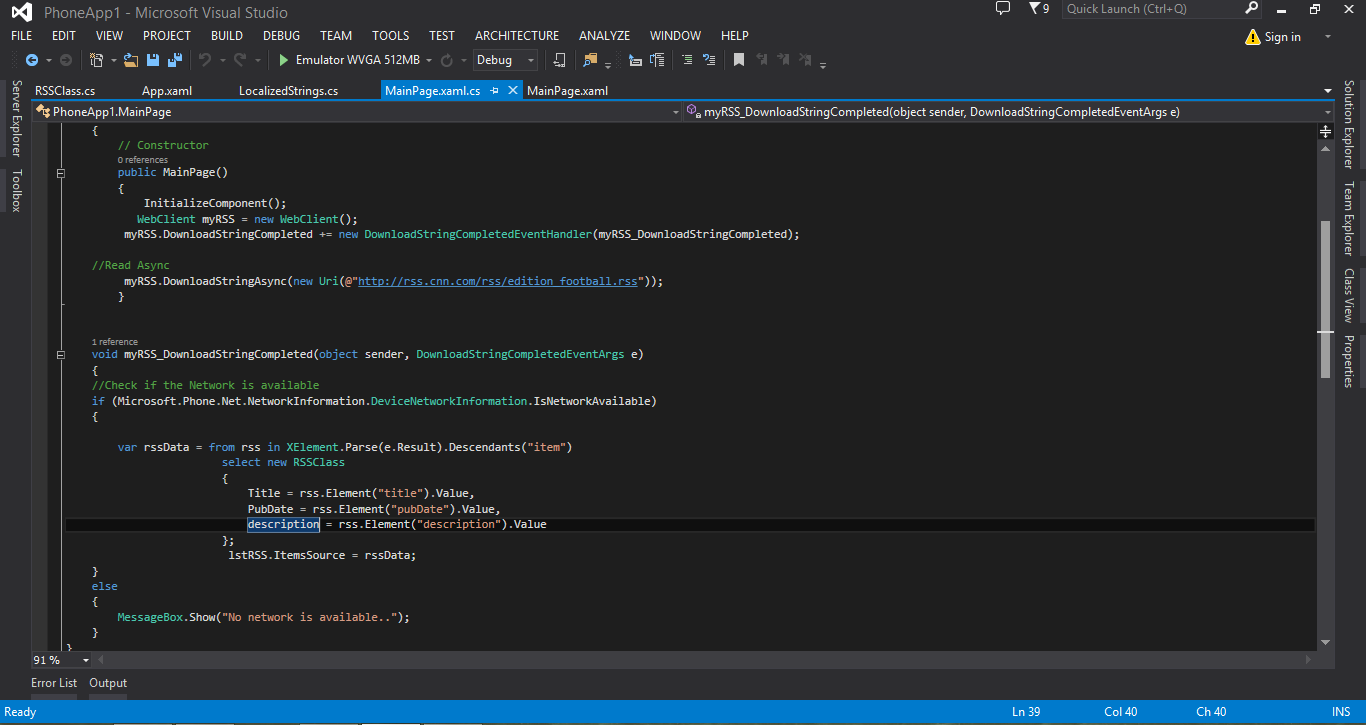Open the ARCHITECTURE menu
The image size is (1366, 725).
pos(517,36)
